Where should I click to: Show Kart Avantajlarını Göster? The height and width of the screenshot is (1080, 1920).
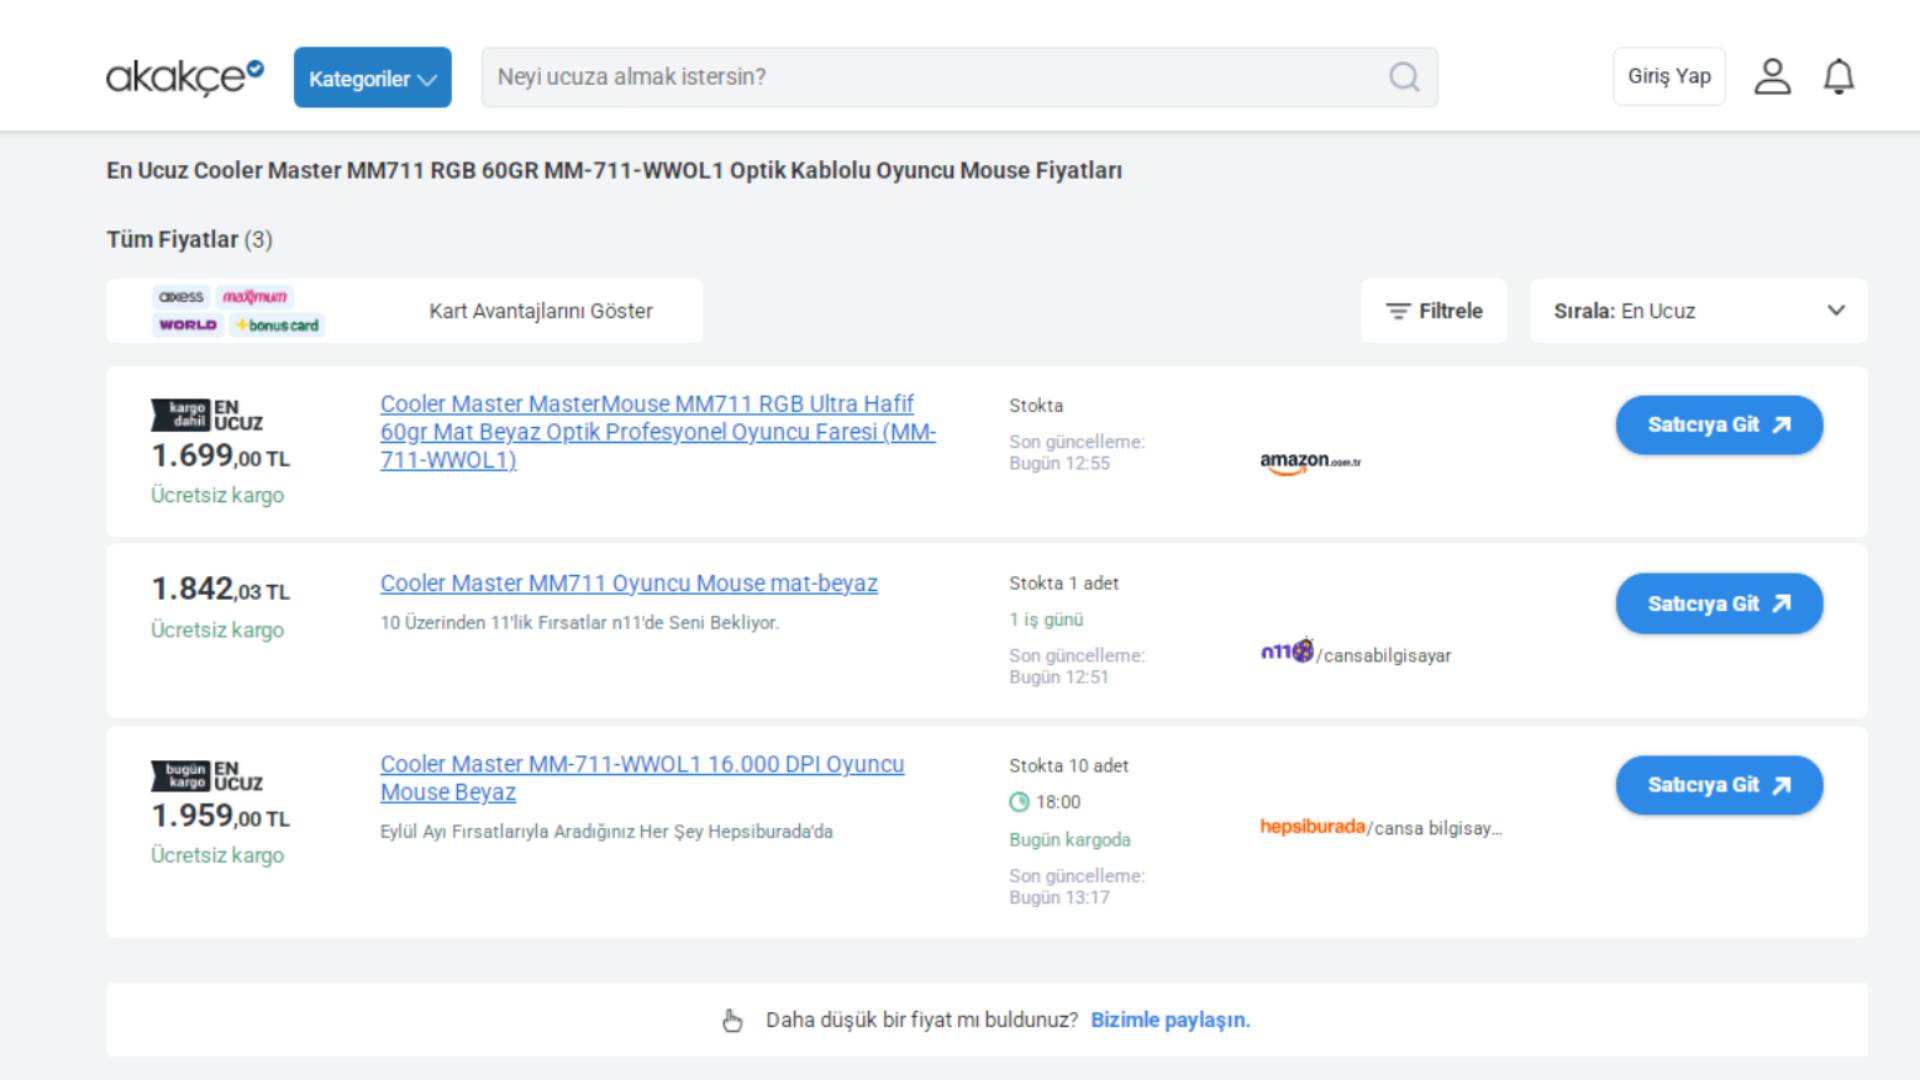[x=540, y=311]
